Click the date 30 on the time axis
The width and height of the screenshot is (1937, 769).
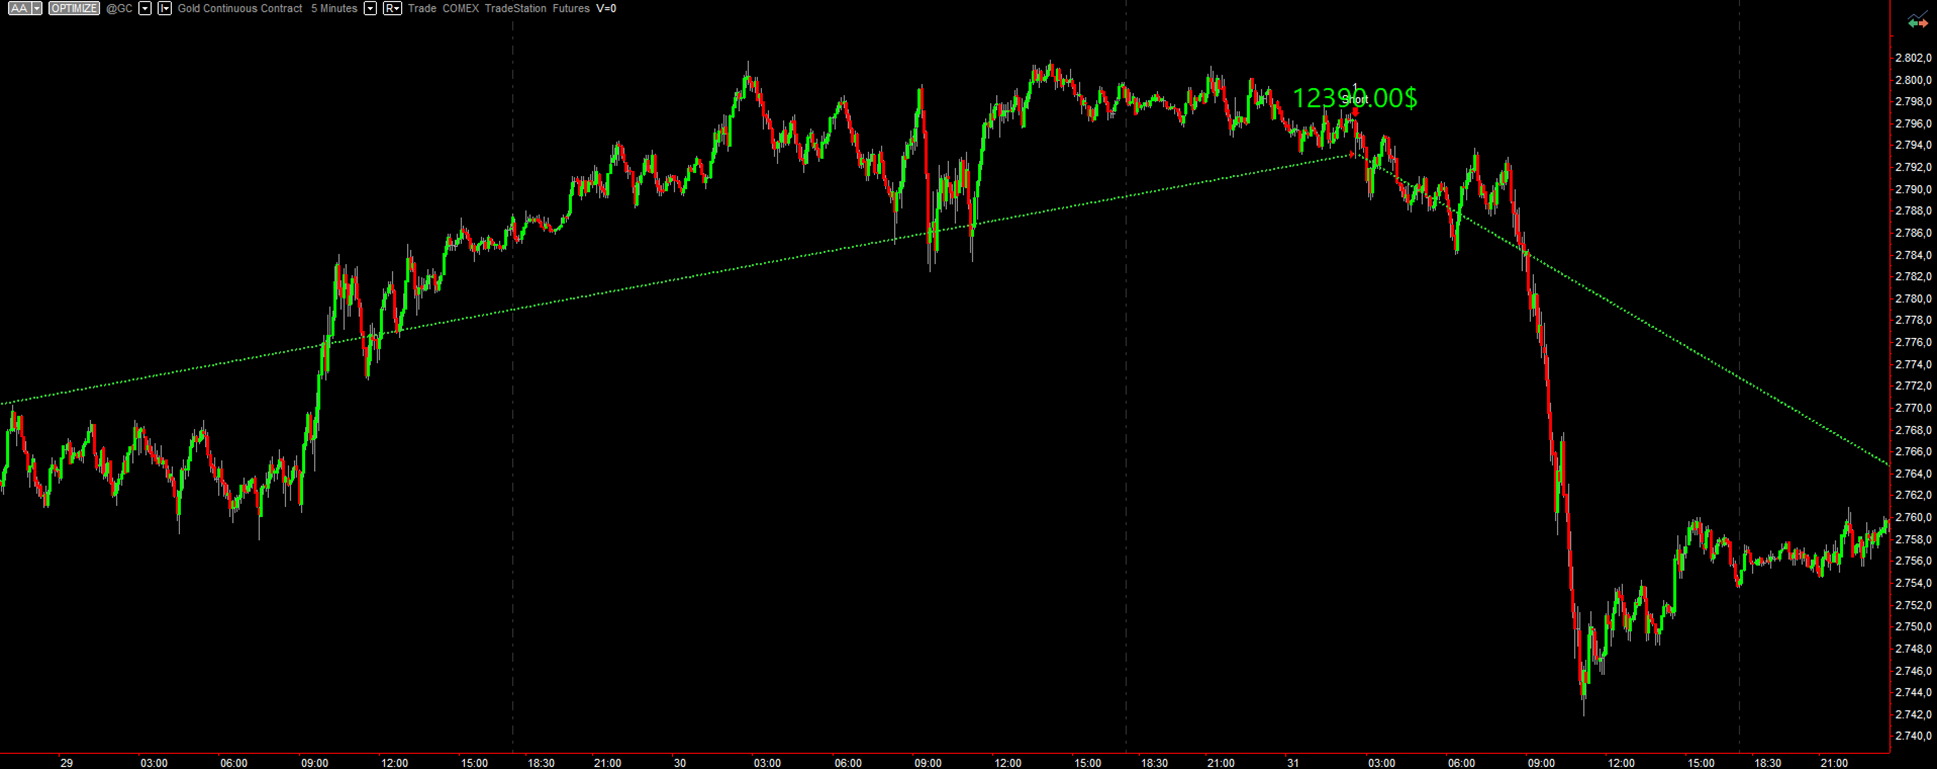click(x=680, y=763)
